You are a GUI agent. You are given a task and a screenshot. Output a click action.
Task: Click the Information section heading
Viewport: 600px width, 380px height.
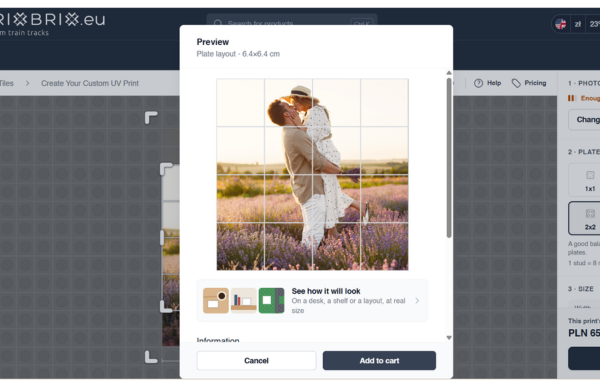pyautogui.click(x=218, y=339)
